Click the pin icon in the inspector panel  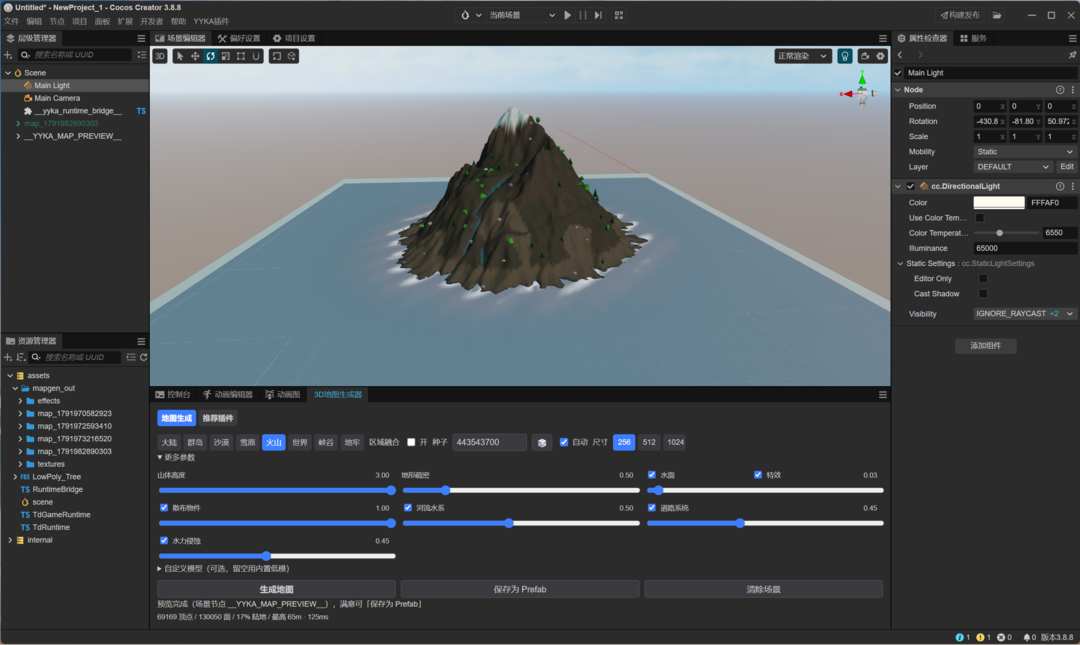tap(1072, 54)
